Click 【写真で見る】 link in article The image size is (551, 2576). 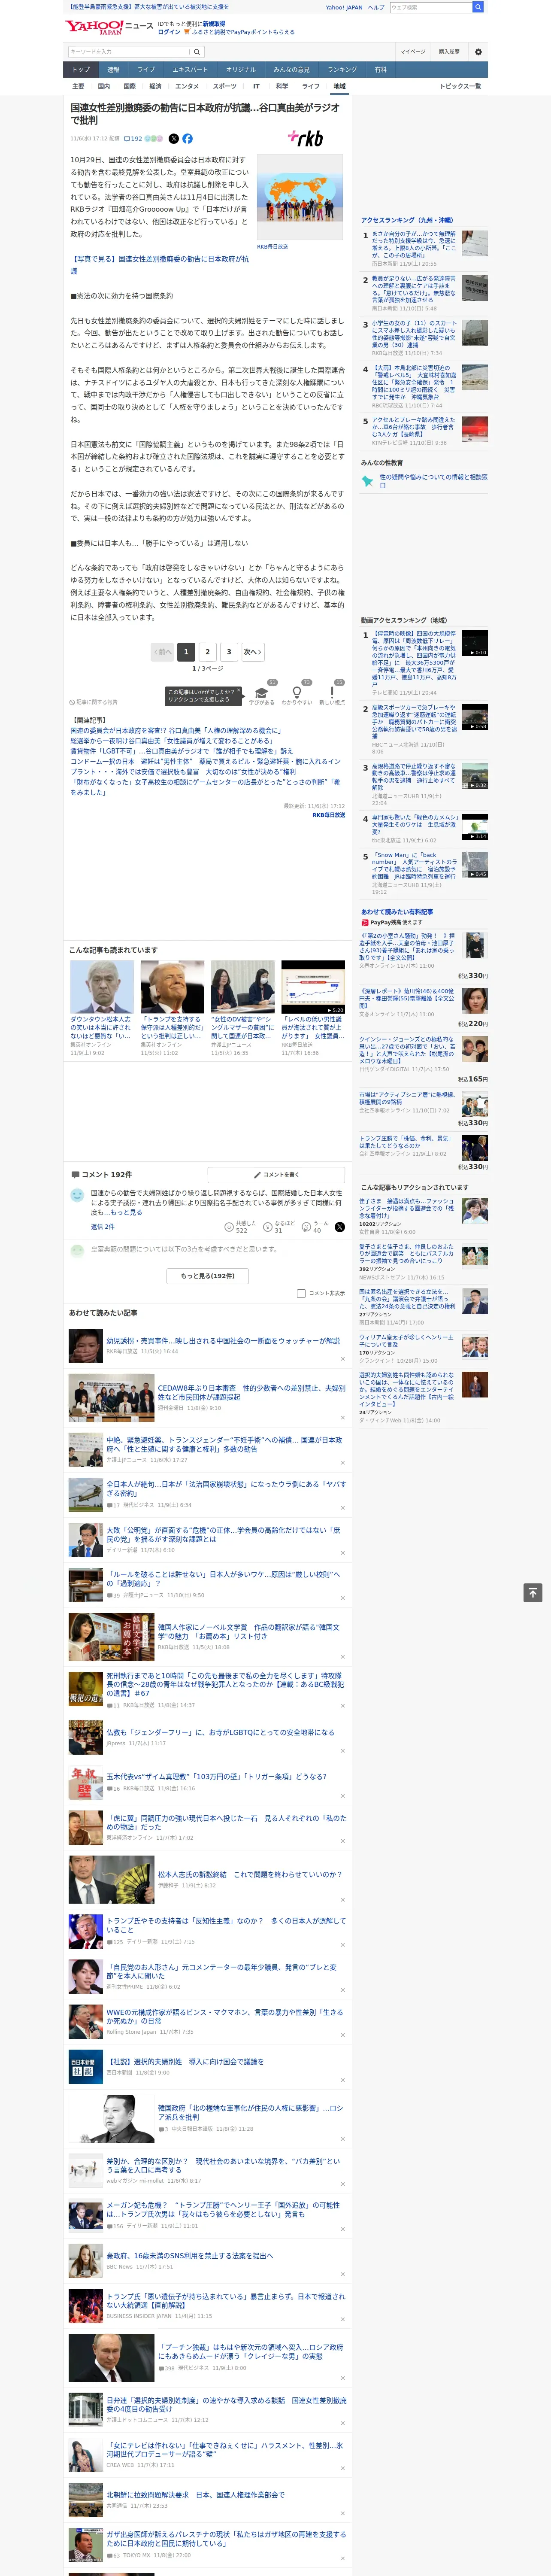160,264
